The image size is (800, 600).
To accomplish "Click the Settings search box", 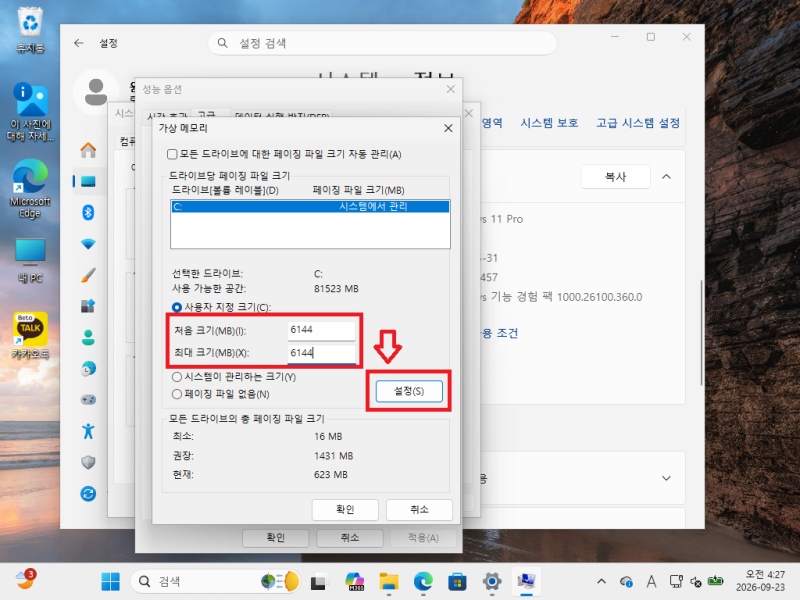I will tap(382, 43).
